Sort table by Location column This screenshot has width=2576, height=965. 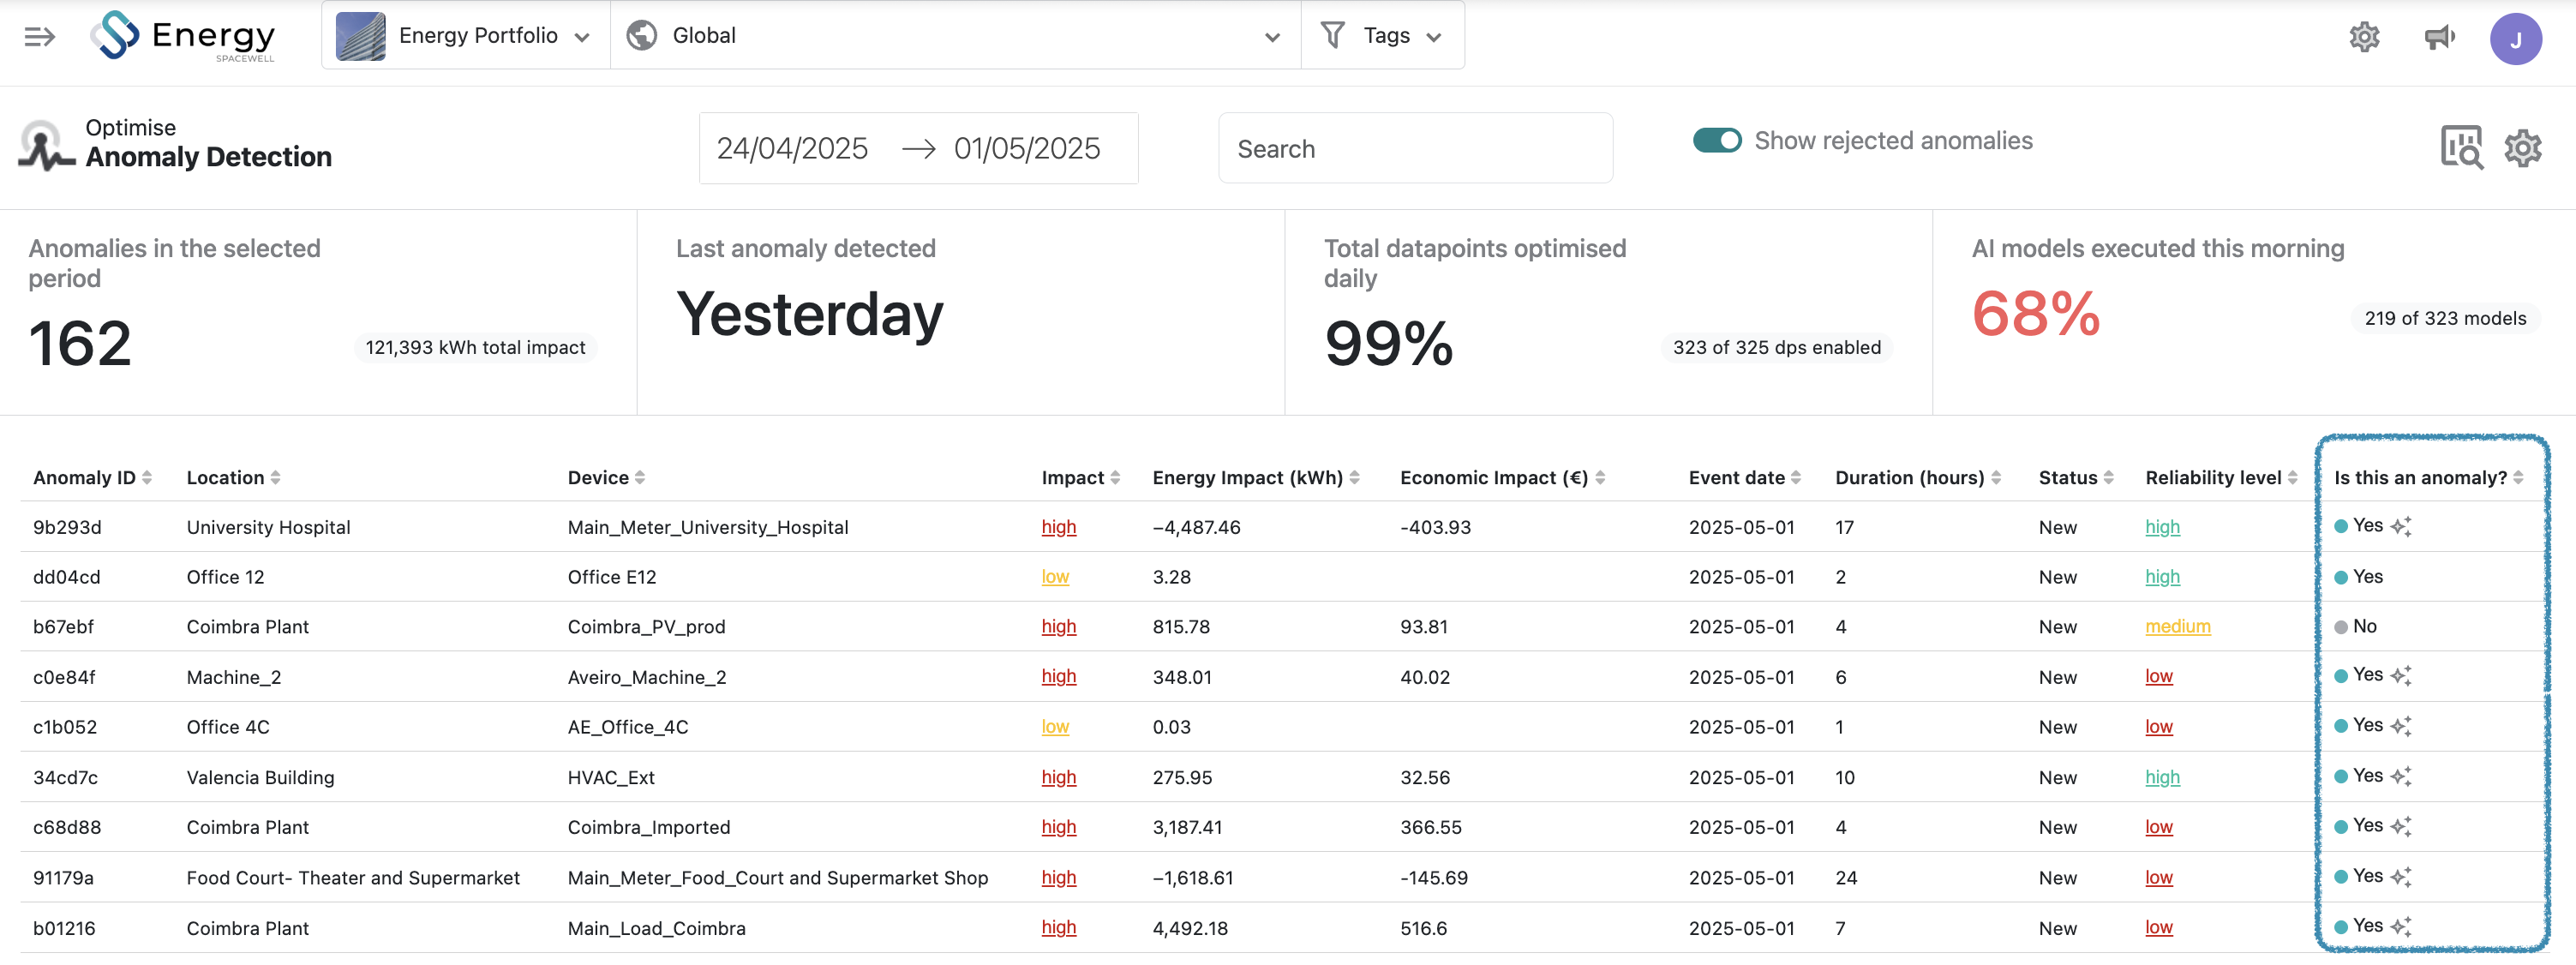click(234, 478)
